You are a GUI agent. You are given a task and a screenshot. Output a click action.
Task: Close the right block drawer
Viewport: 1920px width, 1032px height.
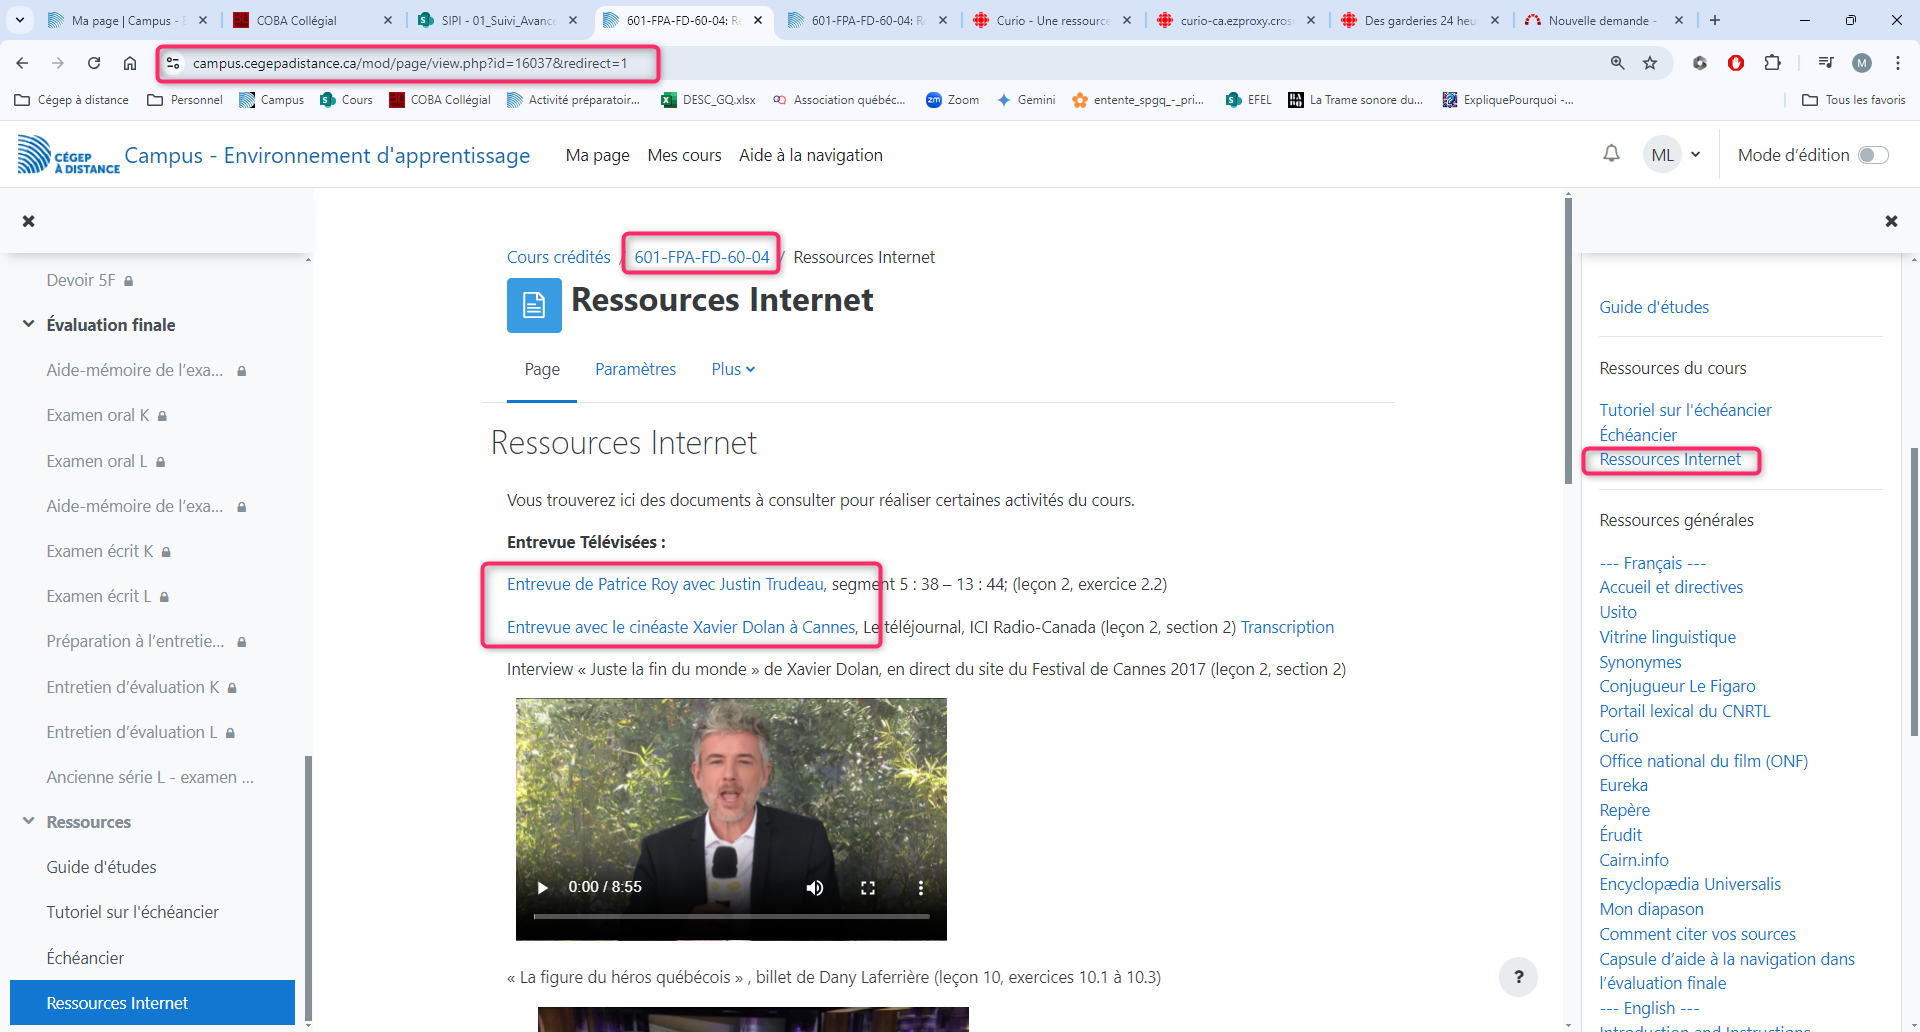(1890, 221)
